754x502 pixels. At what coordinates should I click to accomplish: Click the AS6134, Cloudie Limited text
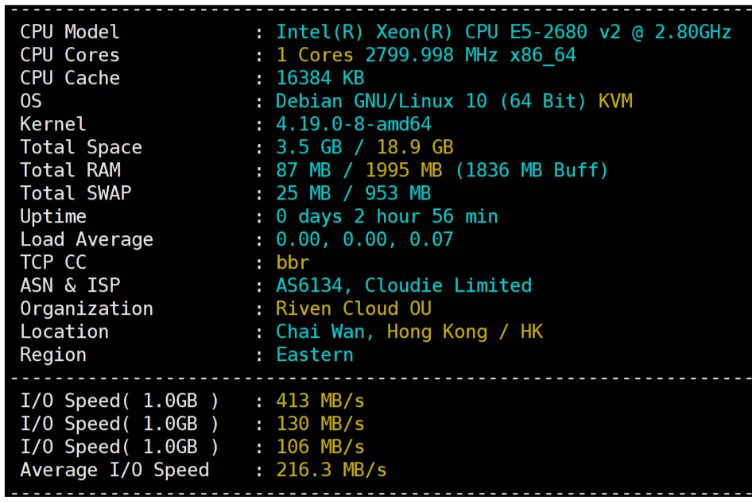coord(404,285)
